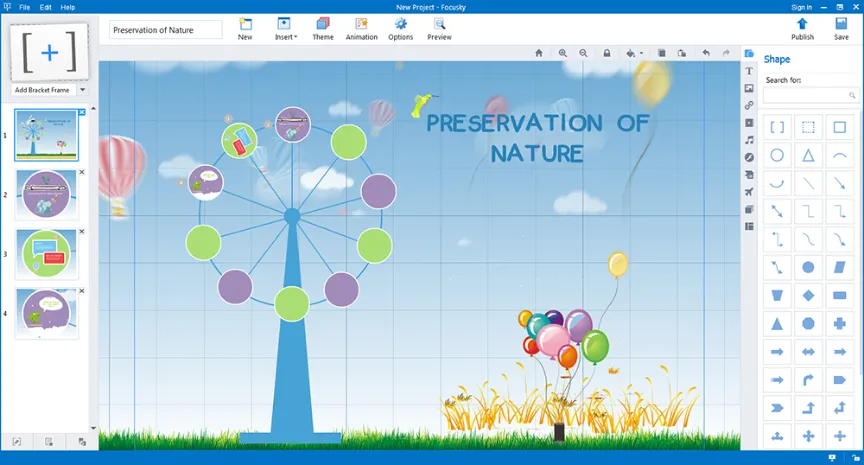Select the airplane icon in sidebar
The height and width of the screenshot is (465, 864).
click(x=749, y=192)
